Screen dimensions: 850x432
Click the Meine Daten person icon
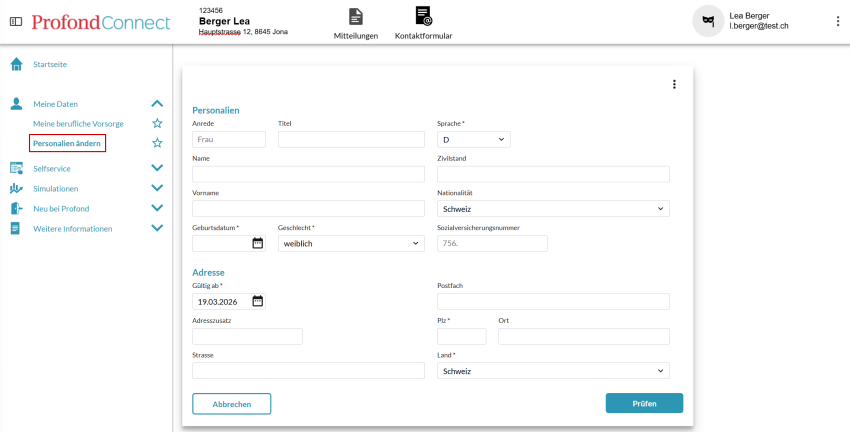pos(16,104)
